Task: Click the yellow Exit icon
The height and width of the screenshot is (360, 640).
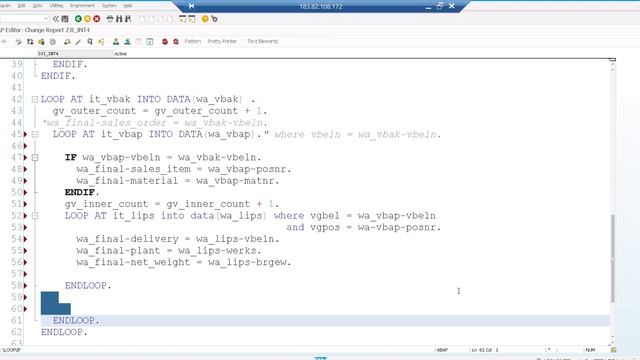Action: pyautogui.click(x=87, y=19)
